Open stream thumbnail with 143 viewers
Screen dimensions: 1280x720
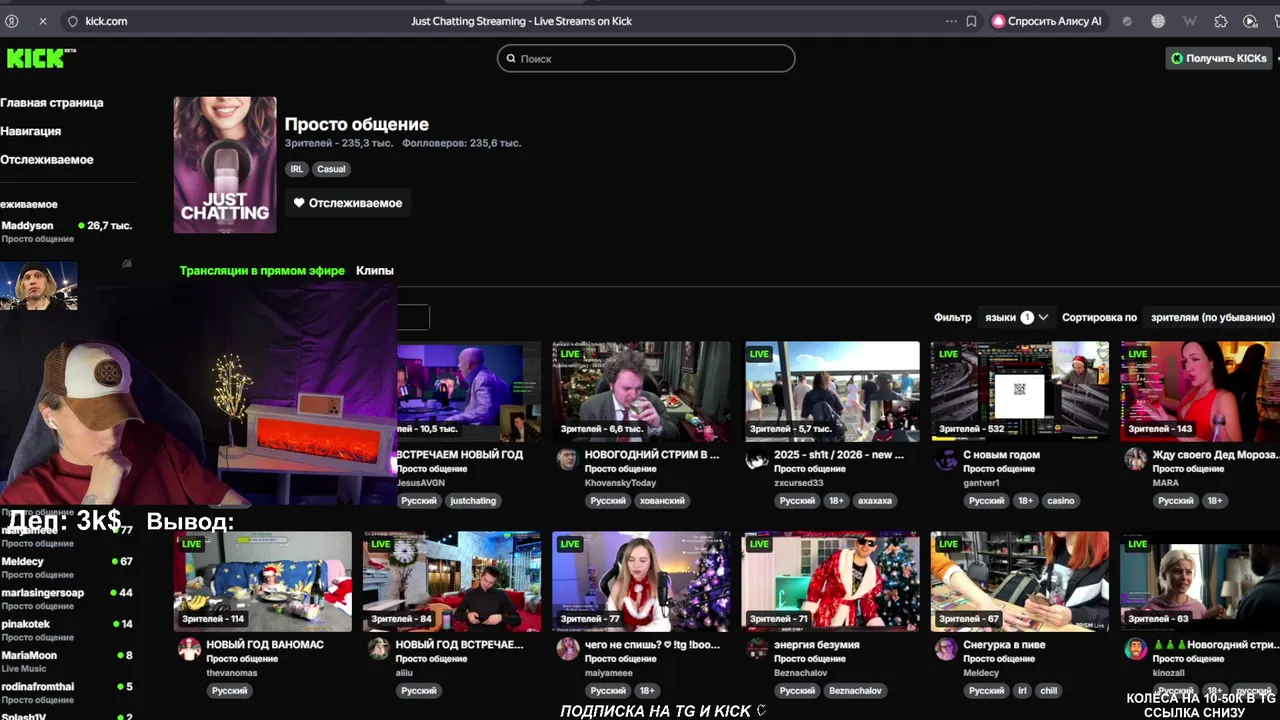point(1200,391)
